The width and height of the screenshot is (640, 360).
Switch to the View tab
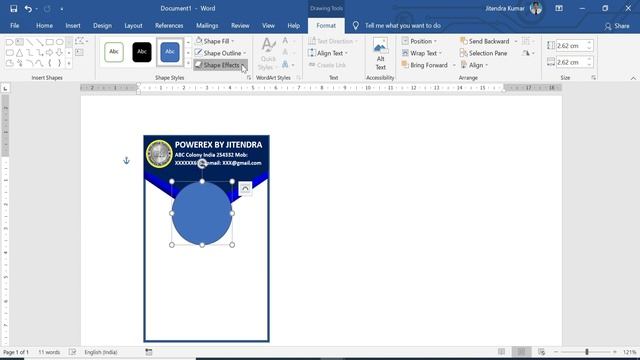(268, 25)
